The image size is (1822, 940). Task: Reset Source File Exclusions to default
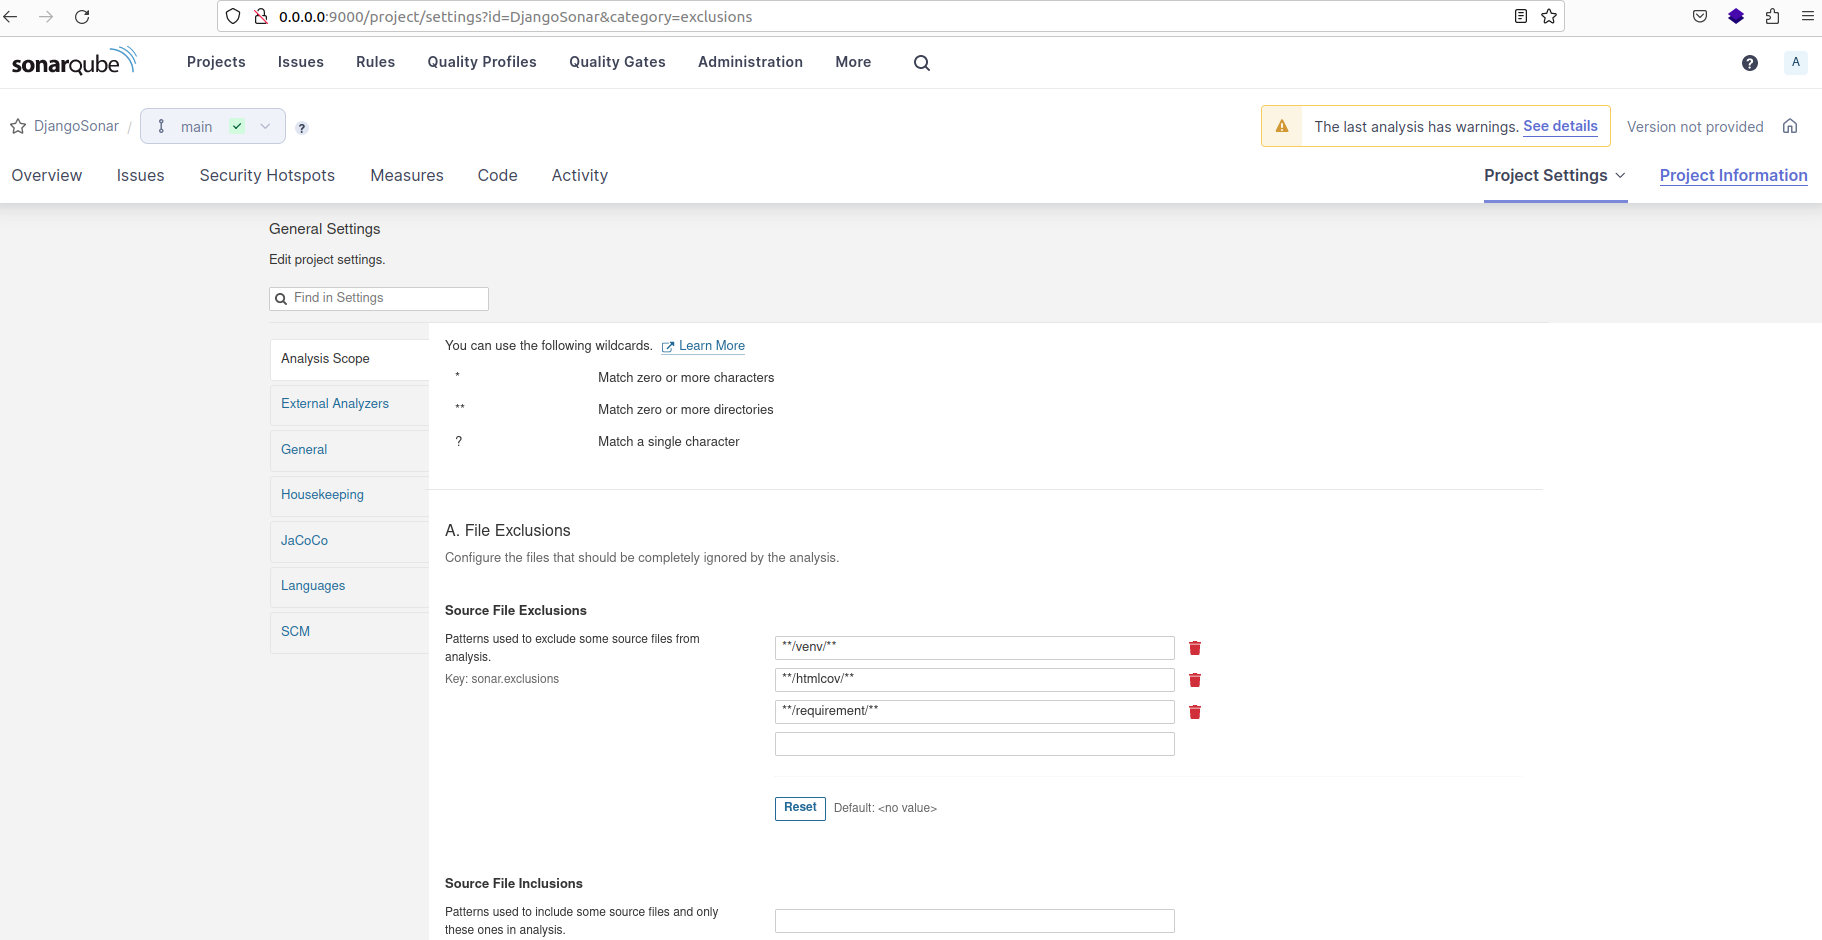[800, 808]
